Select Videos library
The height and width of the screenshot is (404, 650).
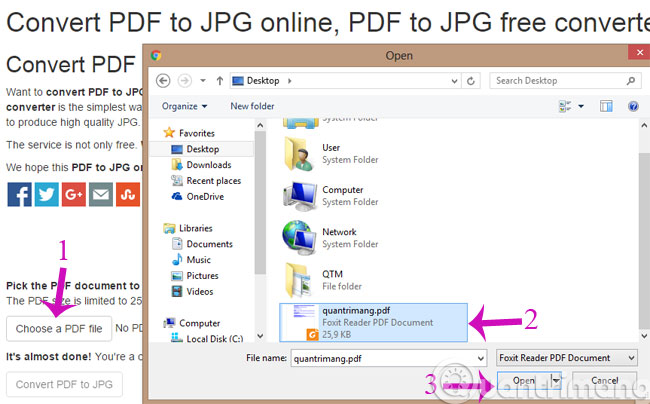[199, 291]
